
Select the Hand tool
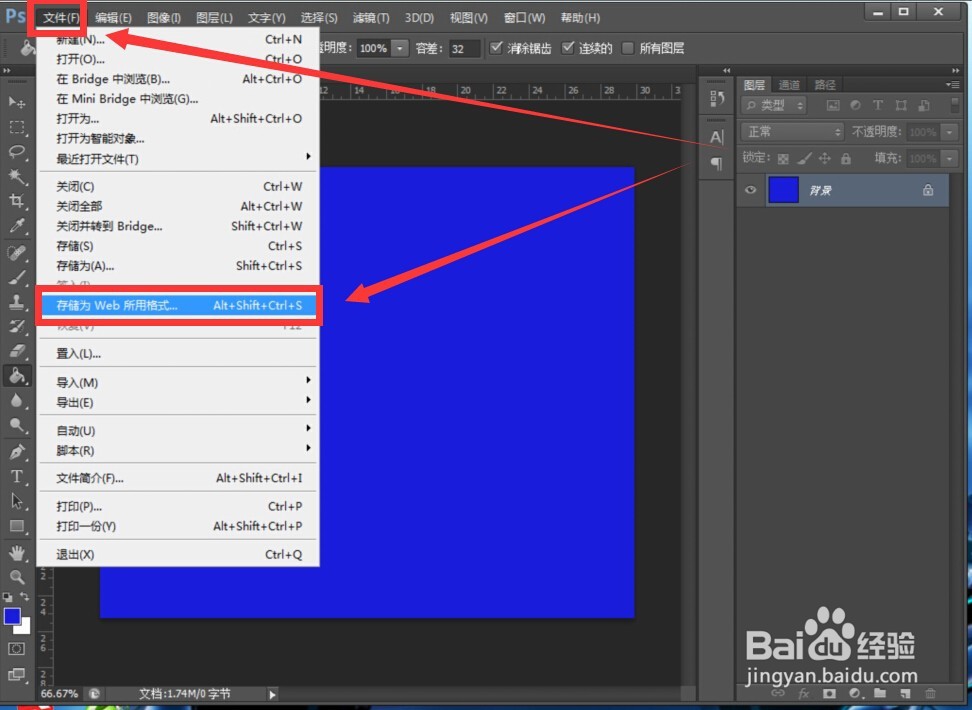click(17, 552)
